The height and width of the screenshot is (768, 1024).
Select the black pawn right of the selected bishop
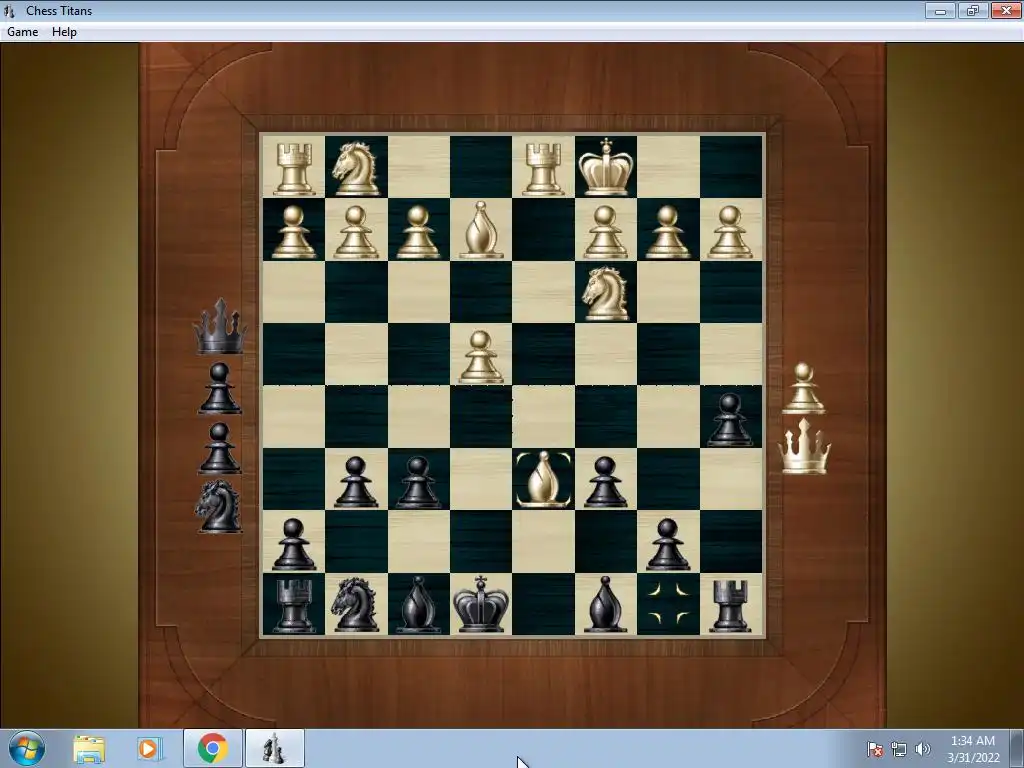(x=605, y=483)
